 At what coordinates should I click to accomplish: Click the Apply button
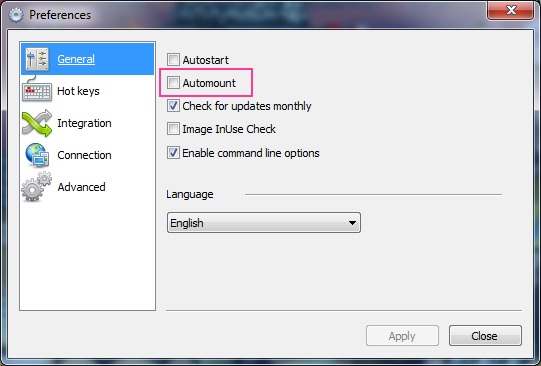(x=402, y=336)
